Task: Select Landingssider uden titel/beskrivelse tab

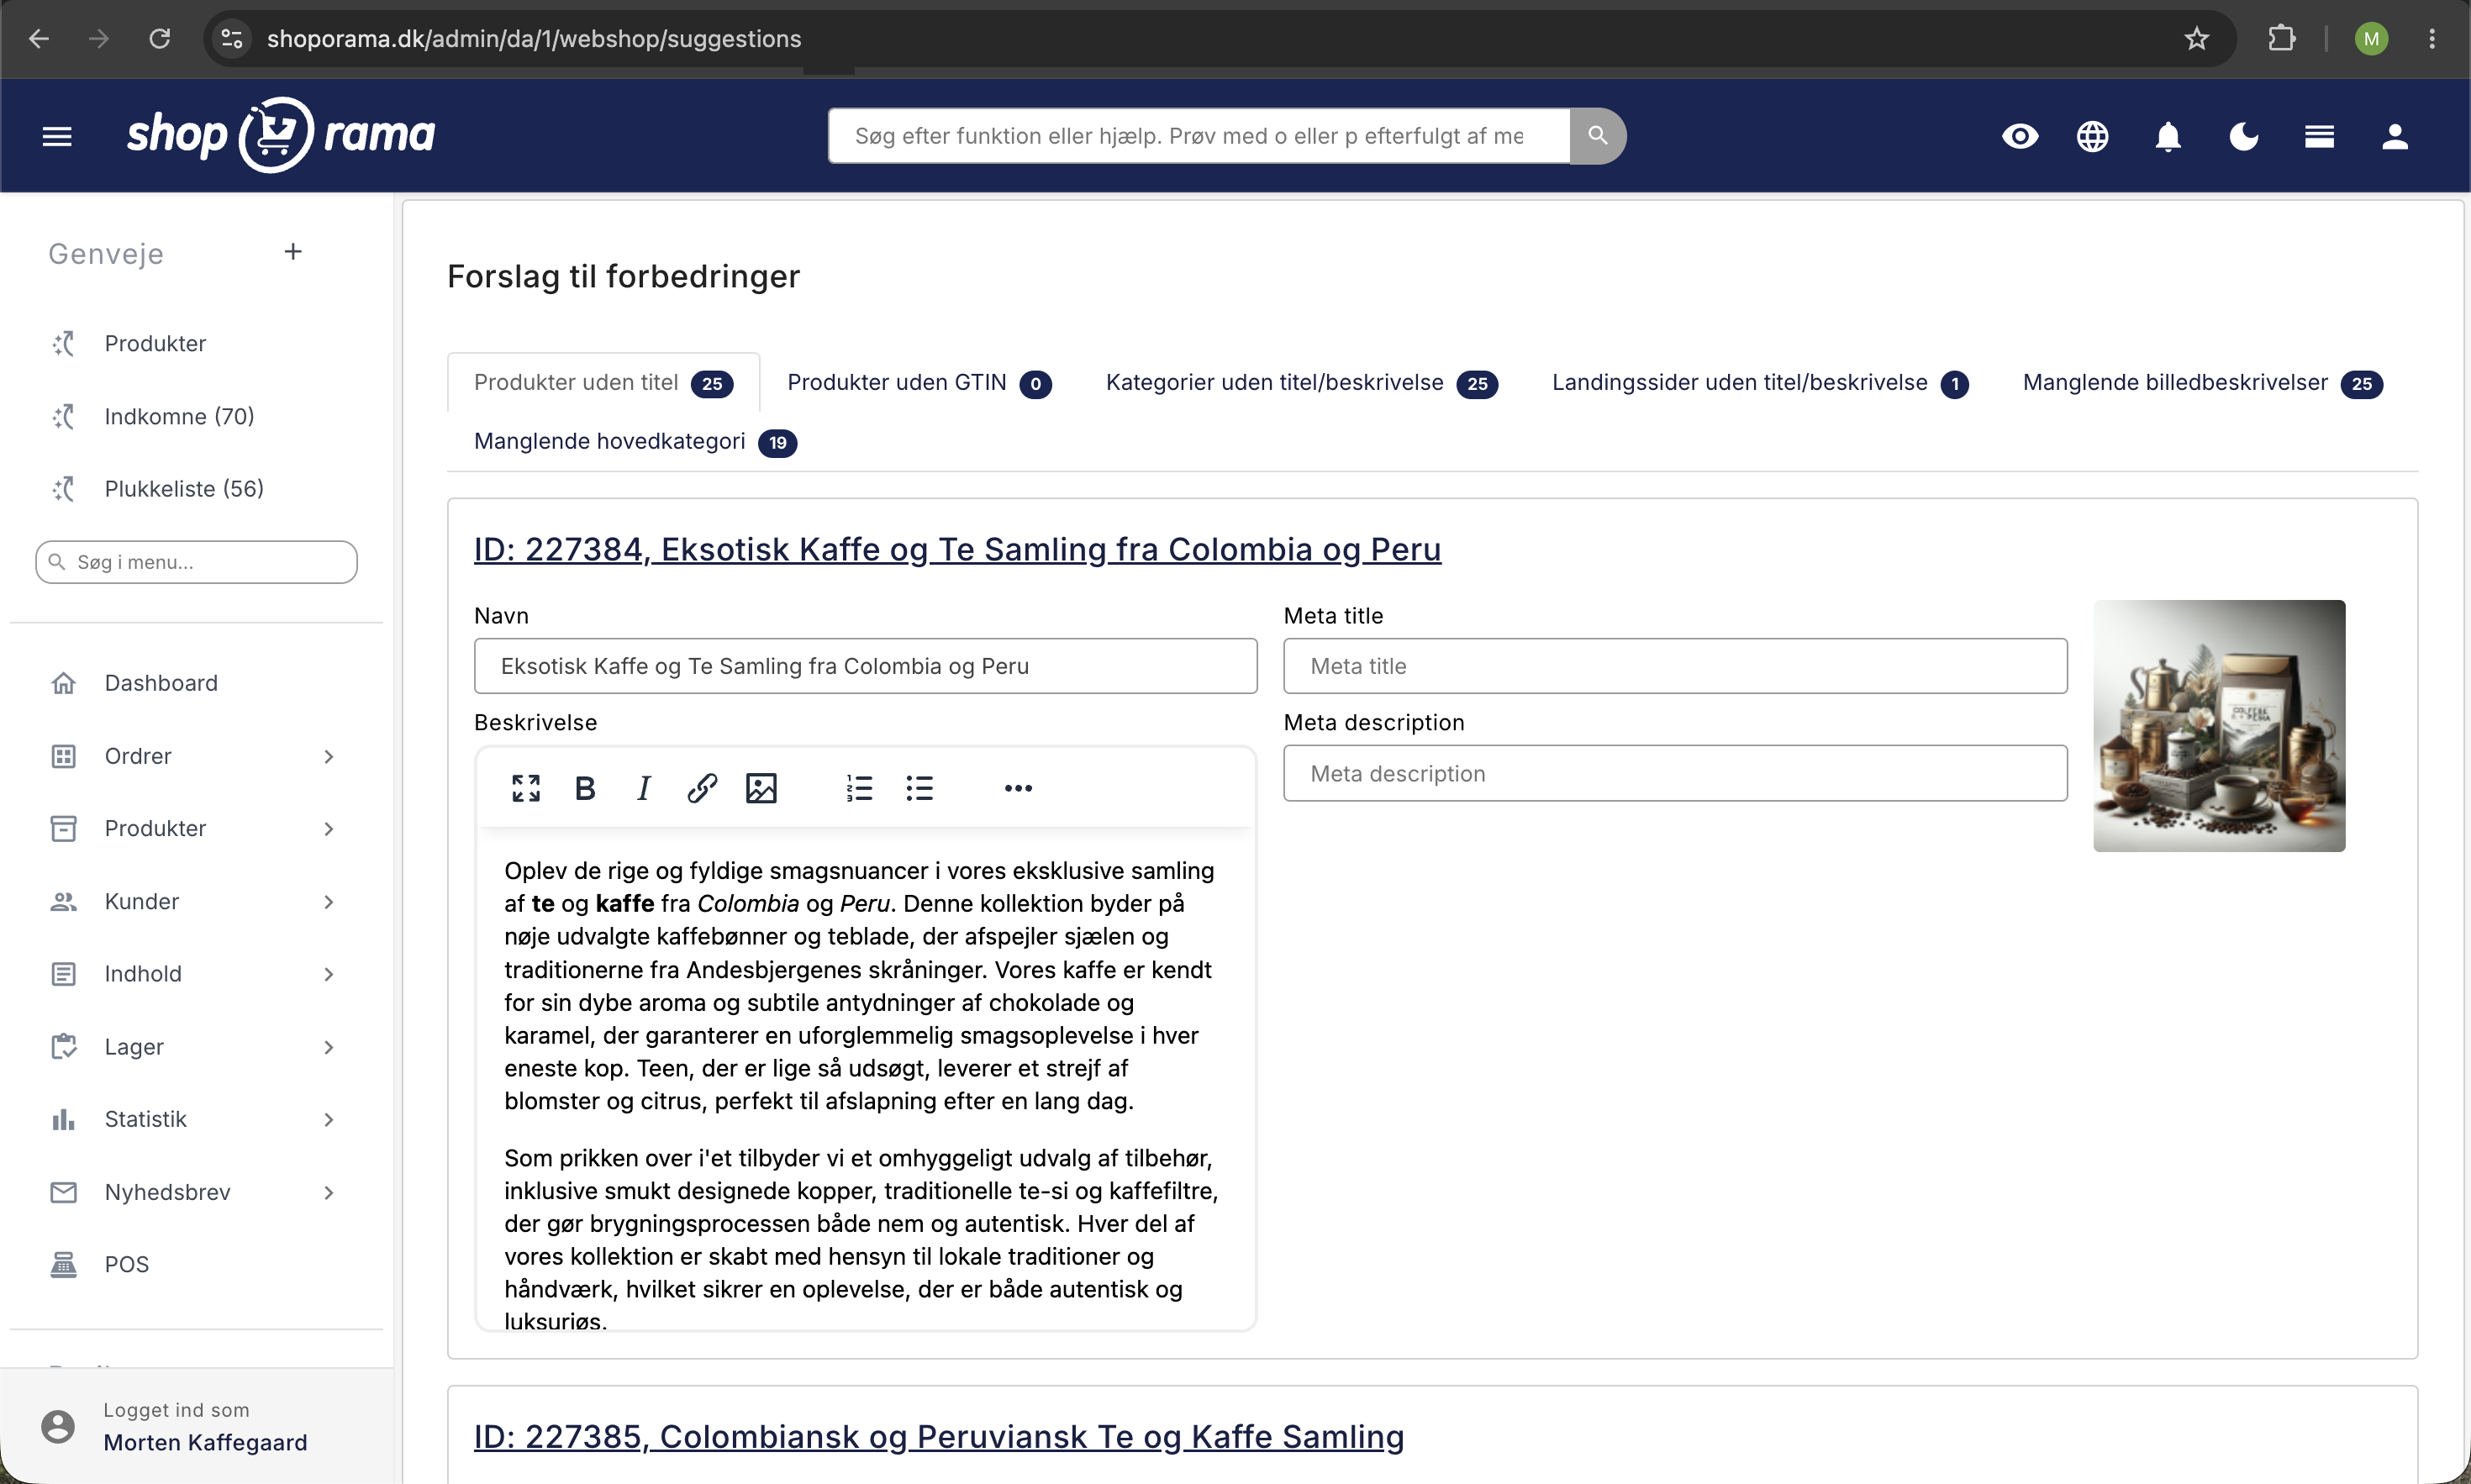Action: (x=1759, y=383)
